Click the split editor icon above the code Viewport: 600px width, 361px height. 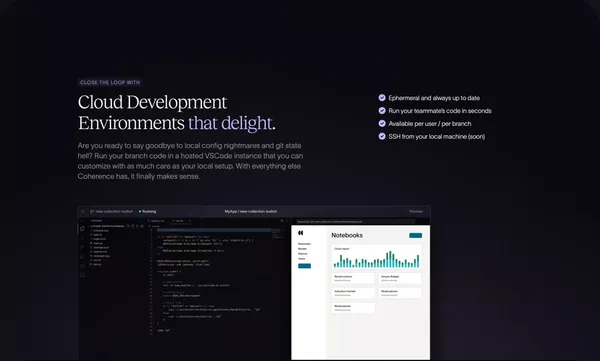[282, 221]
